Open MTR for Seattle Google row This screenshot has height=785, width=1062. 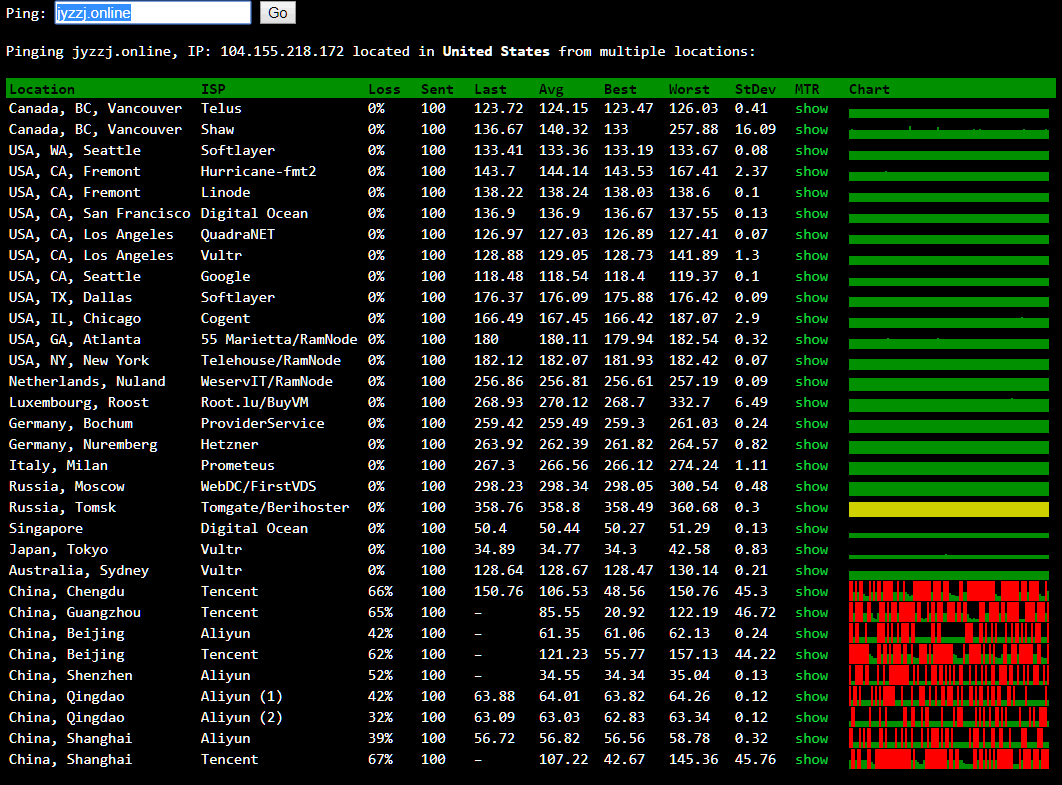[811, 276]
